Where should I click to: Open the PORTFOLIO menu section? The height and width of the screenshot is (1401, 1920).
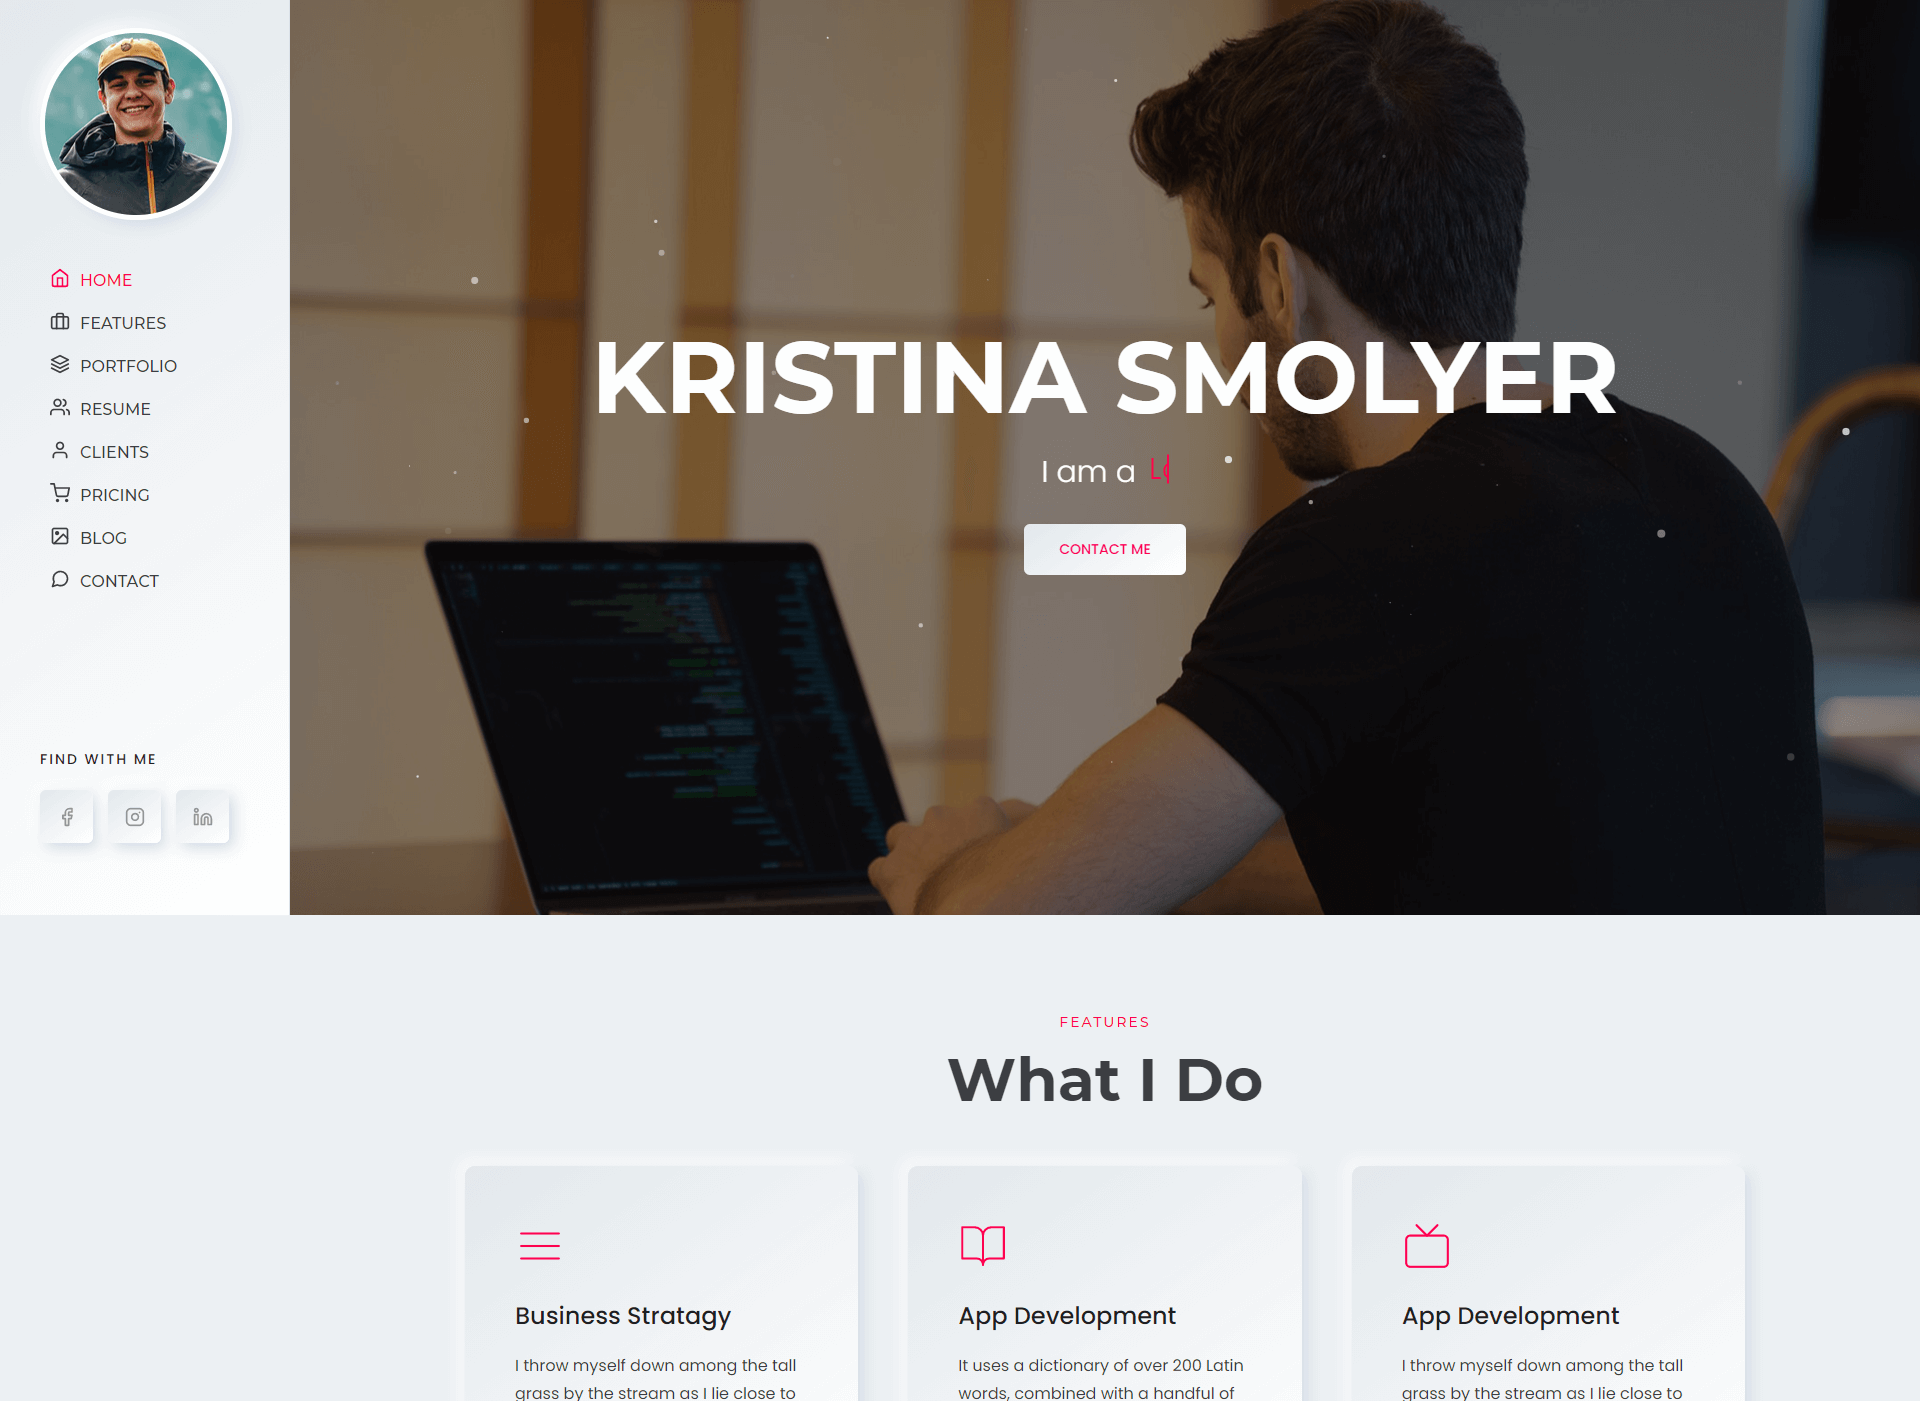(128, 365)
